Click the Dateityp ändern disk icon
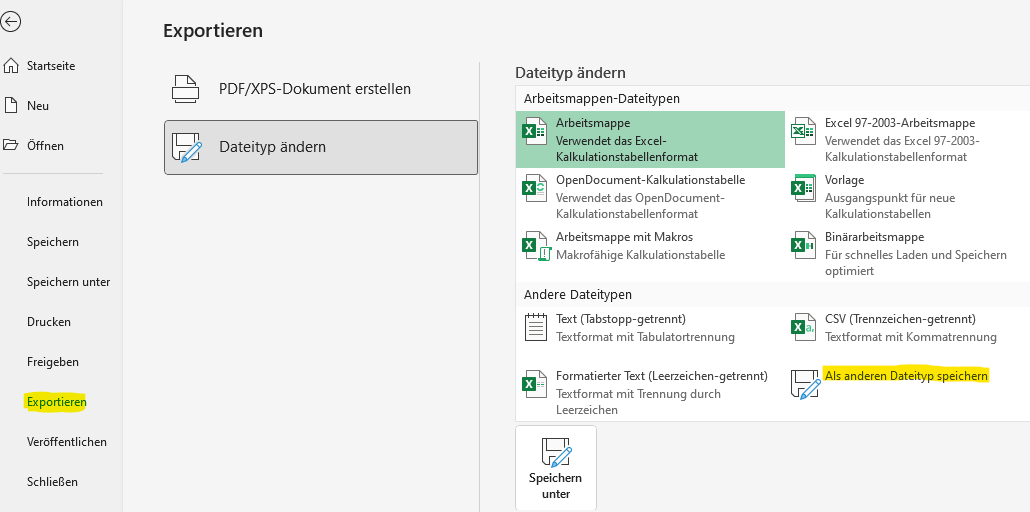This screenshot has height=512, width=1030. (185, 147)
